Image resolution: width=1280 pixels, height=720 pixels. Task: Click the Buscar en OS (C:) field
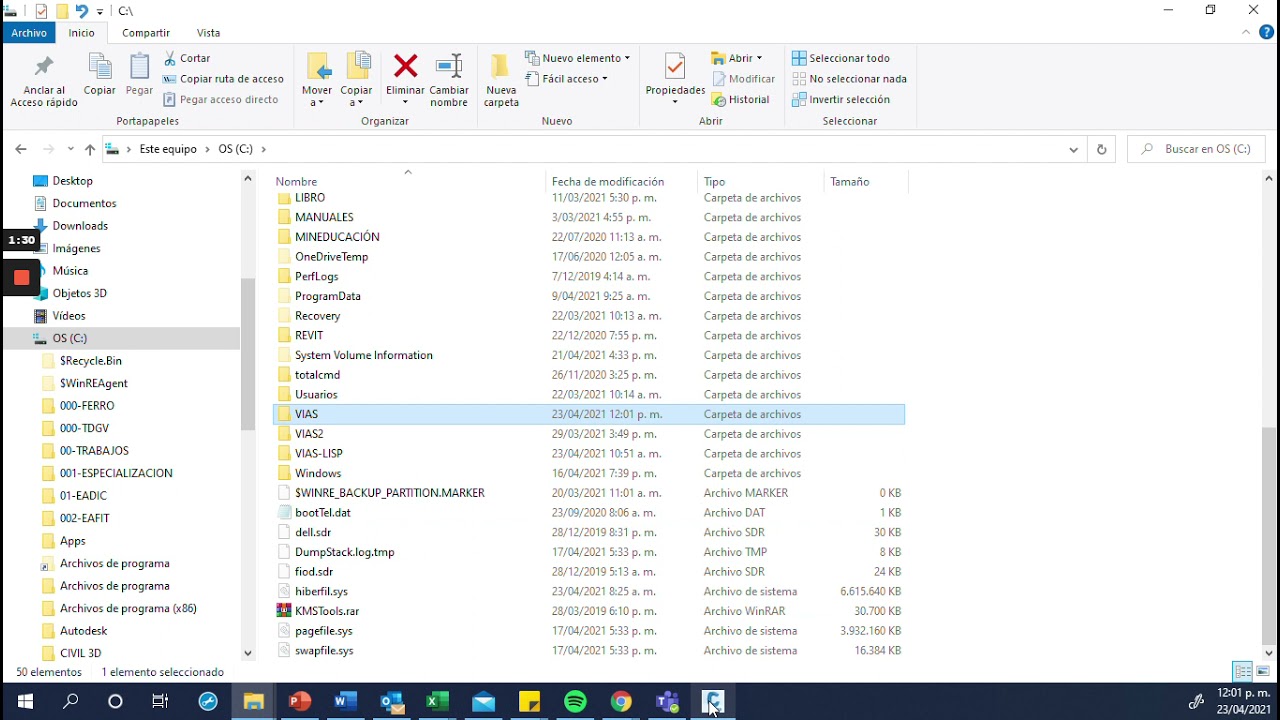click(x=1196, y=149)
